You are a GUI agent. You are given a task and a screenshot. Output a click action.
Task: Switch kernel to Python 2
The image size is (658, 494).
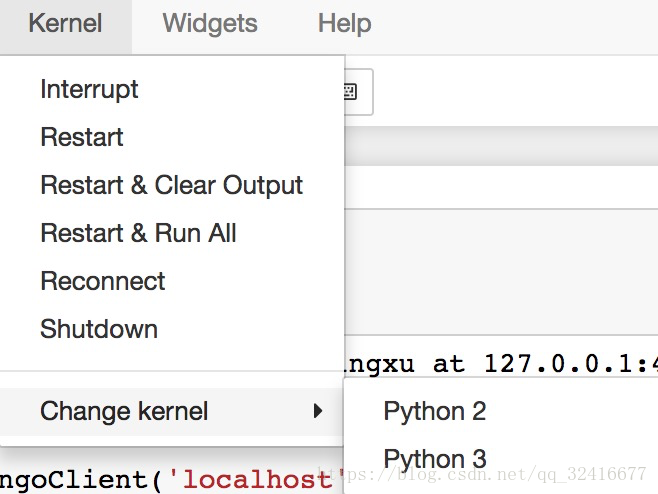tap(501, 411)
